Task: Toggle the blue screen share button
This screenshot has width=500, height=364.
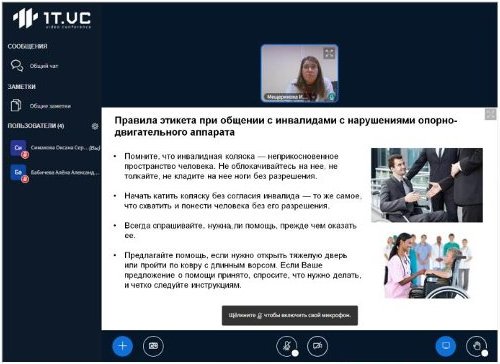Action: [x=446, y=346]
